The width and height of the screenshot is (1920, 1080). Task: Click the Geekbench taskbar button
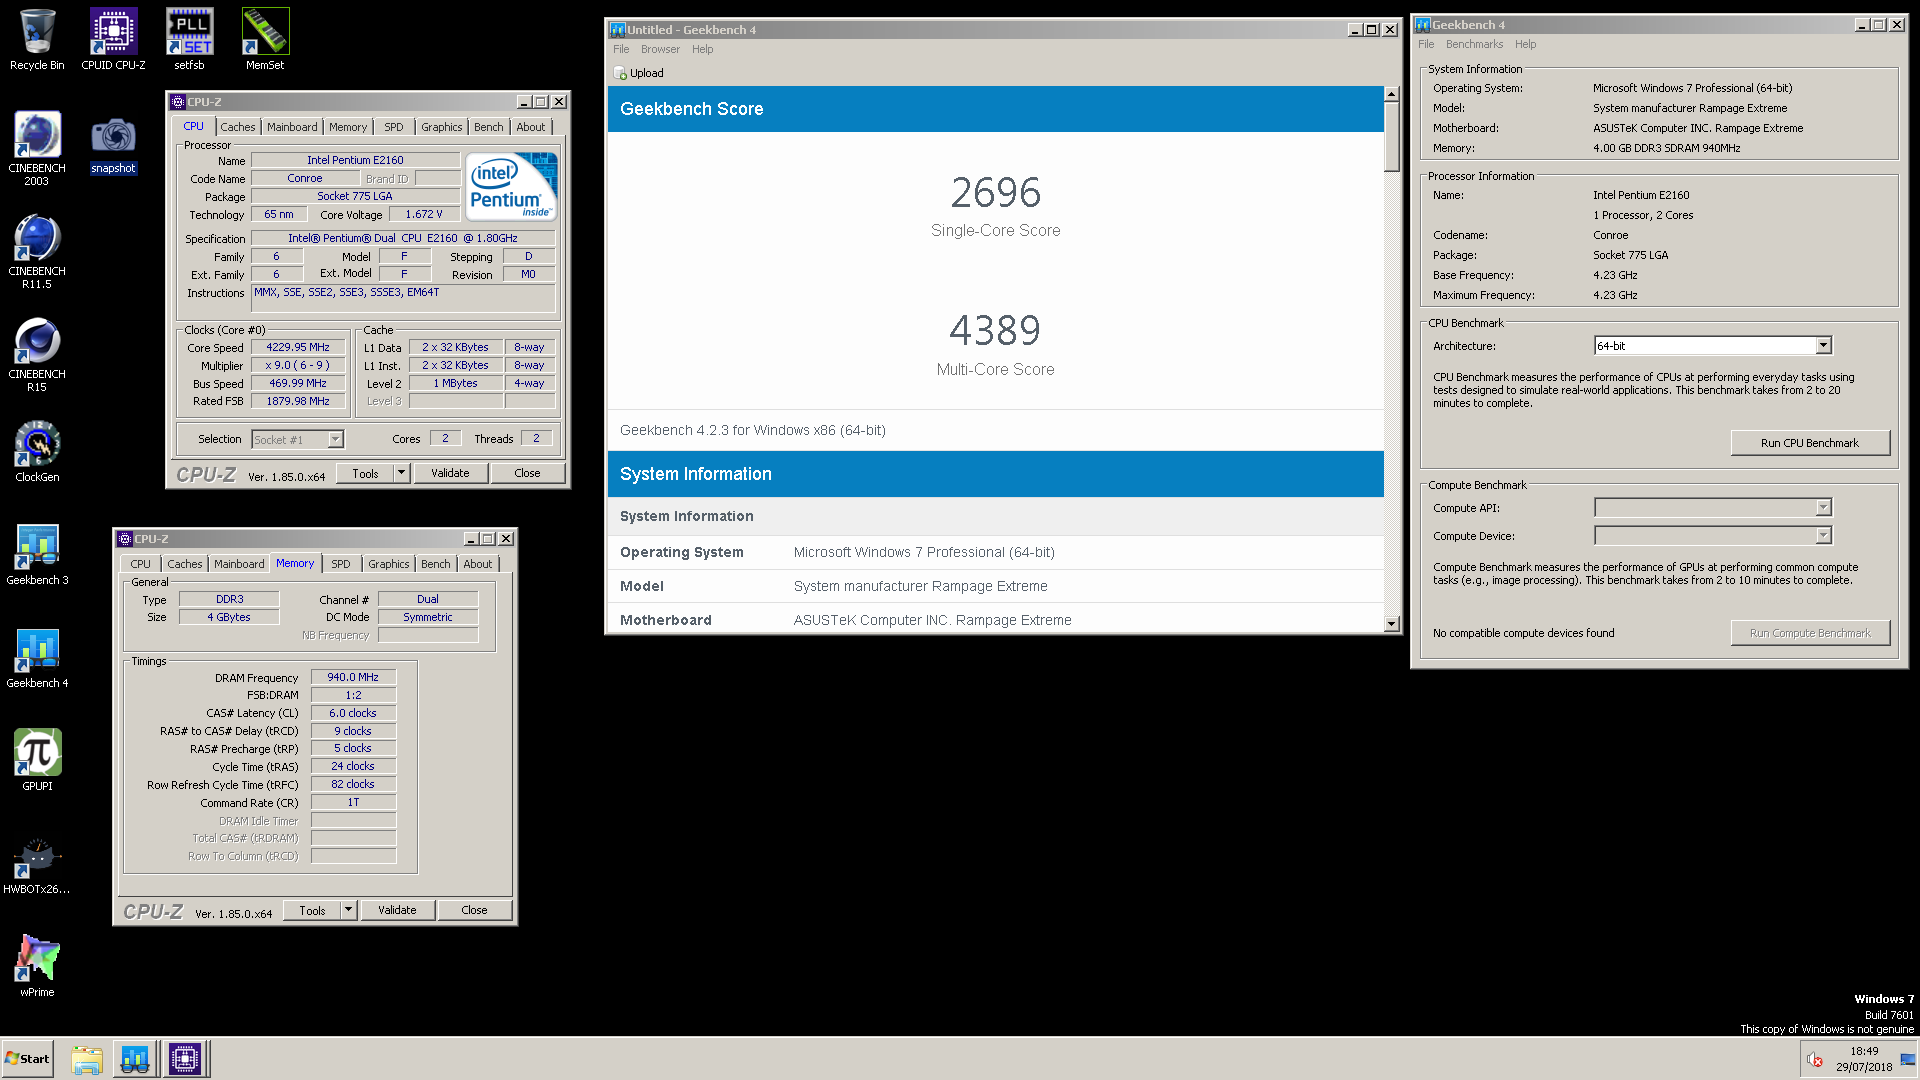tap(135, 1059)
